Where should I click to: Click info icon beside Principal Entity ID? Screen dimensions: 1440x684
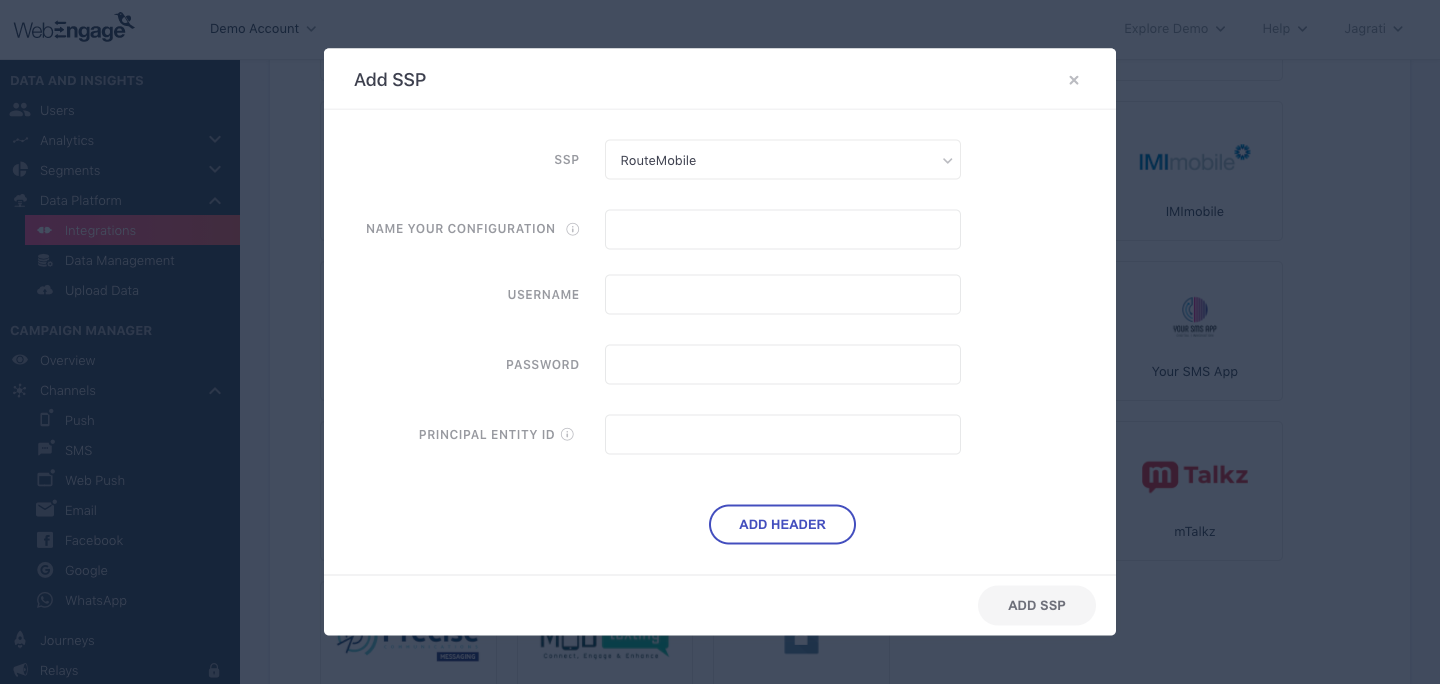pos(567,435)
